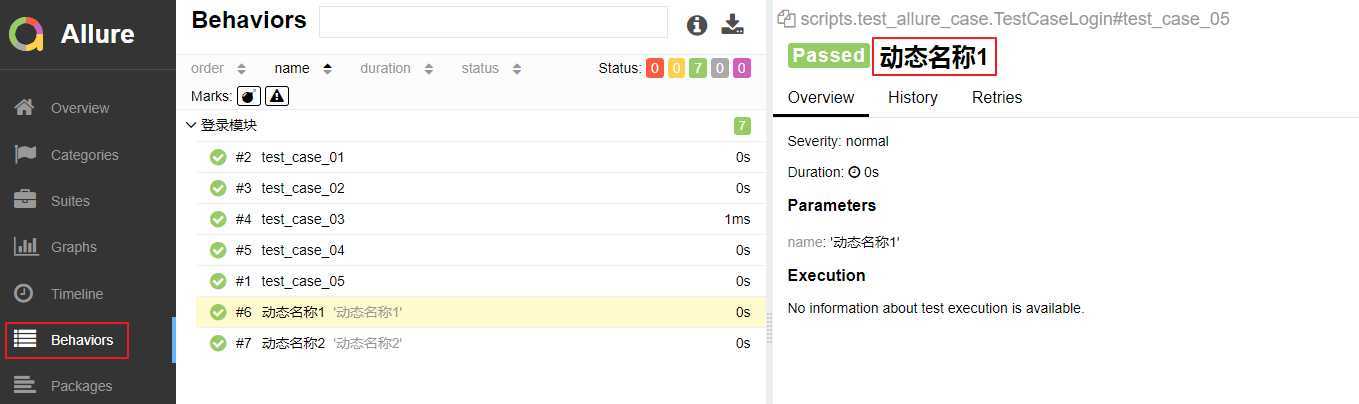Select test_case_03 in the list
The image size is (1359, 404).
click(481, 219)
